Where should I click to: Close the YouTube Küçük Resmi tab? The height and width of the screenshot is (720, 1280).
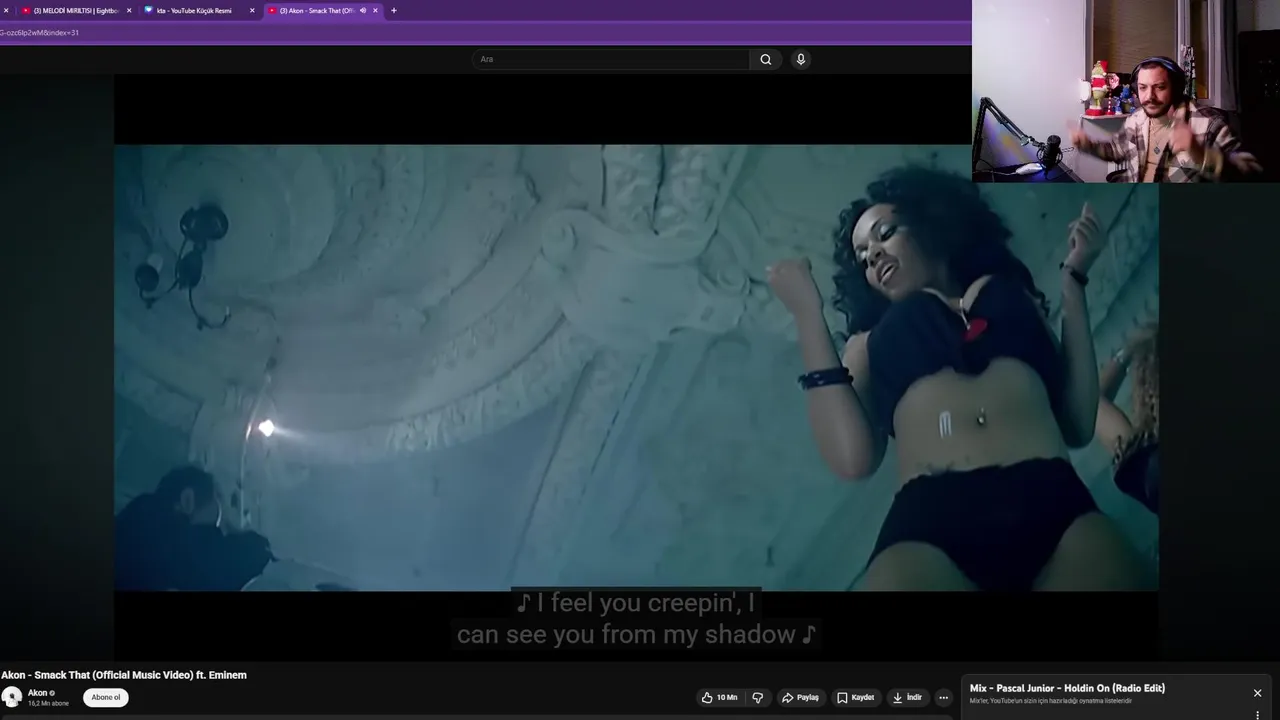(252, 11)
